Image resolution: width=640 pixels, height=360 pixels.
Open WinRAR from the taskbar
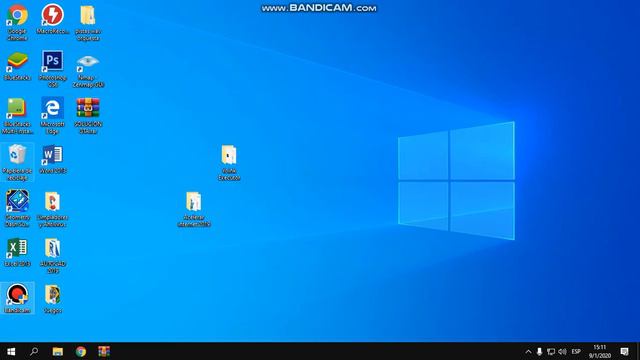[104, 351]
